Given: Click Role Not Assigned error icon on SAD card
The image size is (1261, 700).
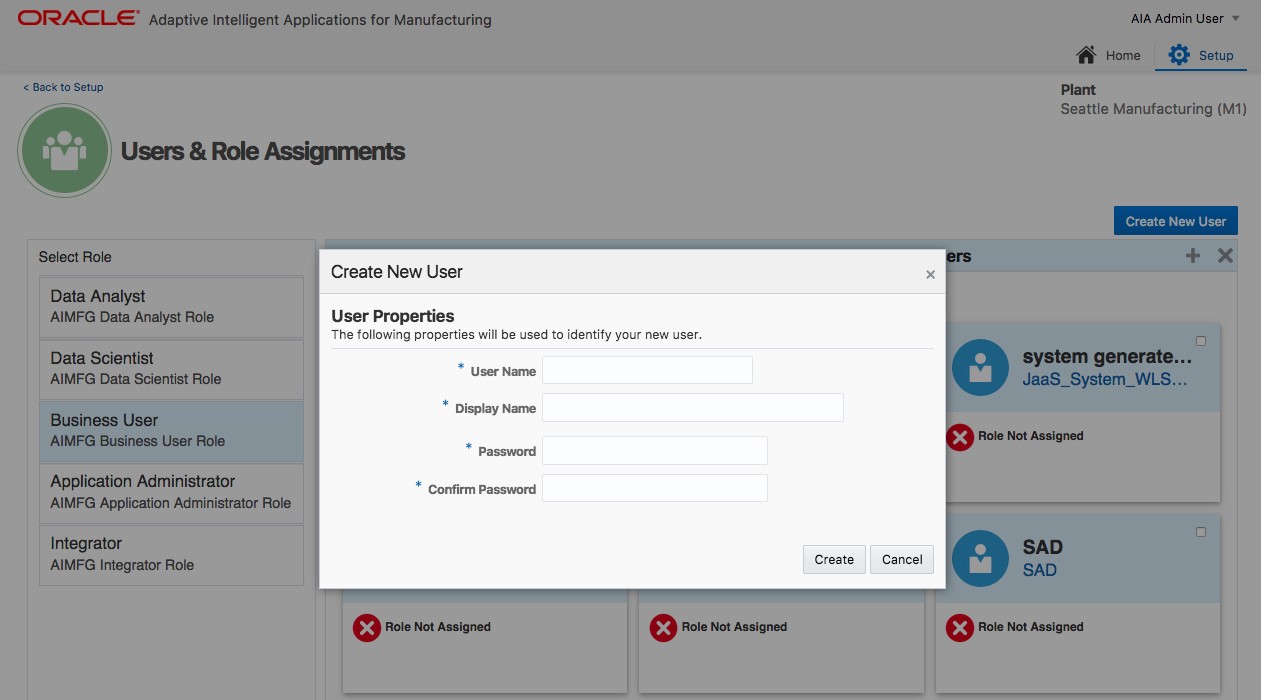Looking at the screenshot, I should click(x=959, y=627).
